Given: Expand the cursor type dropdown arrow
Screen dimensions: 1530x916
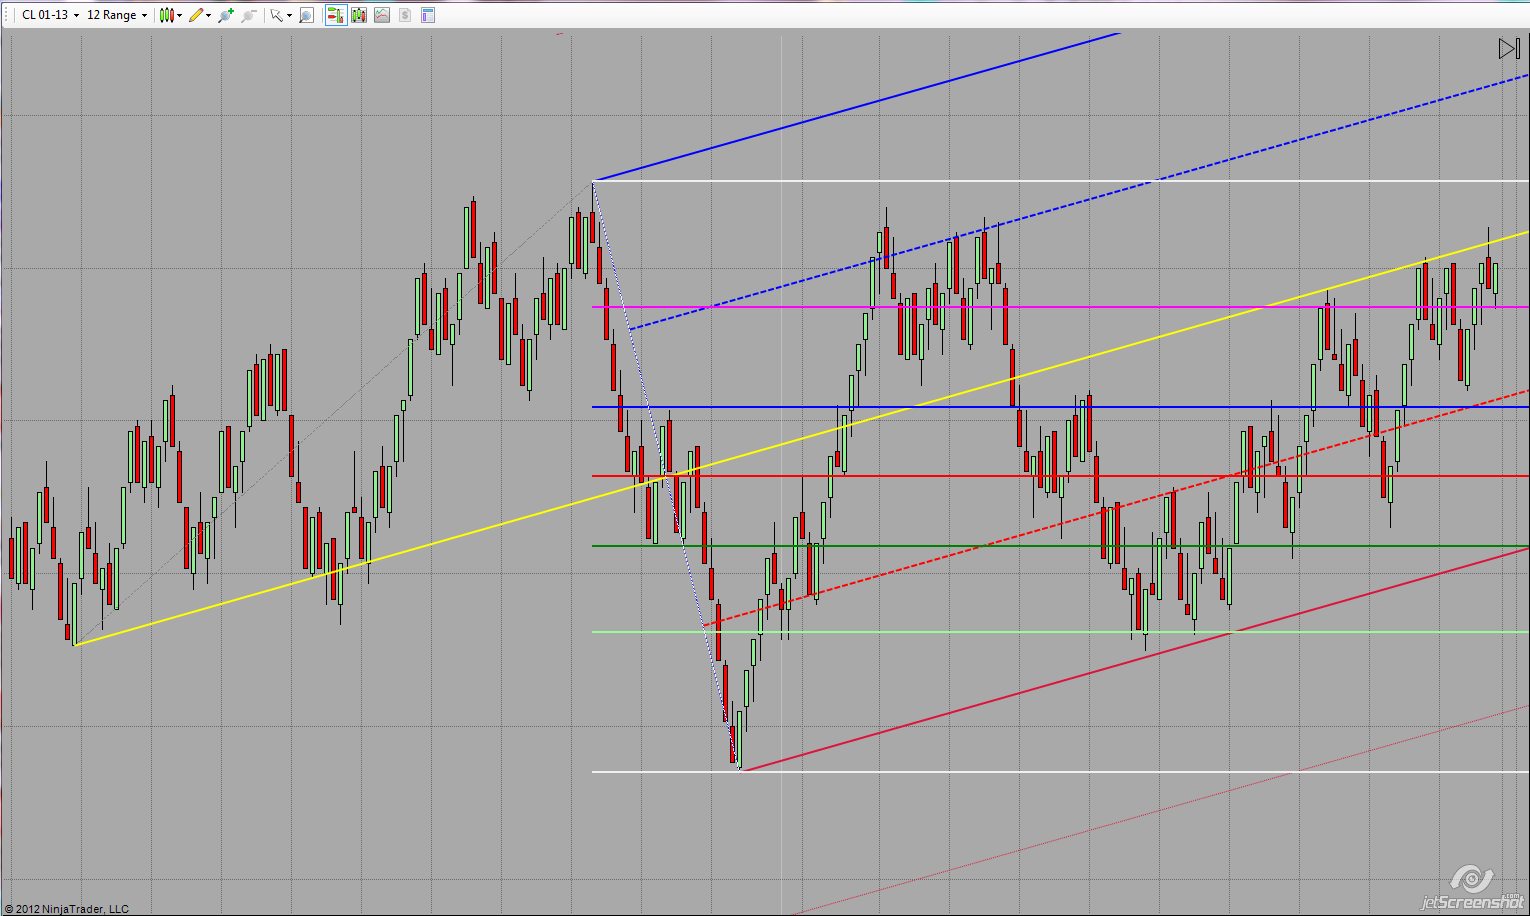Looking at the screenshot, I should click(x=289, y=15).
